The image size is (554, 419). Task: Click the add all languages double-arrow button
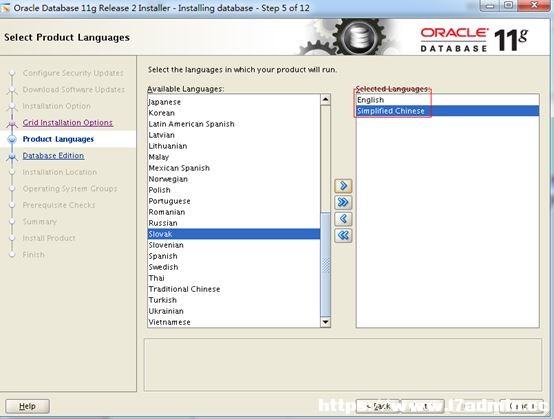click(x=343, y=202)
